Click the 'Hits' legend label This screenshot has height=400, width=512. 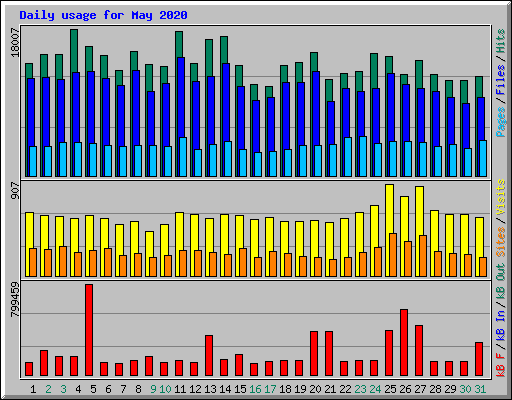tap(501, 41)
